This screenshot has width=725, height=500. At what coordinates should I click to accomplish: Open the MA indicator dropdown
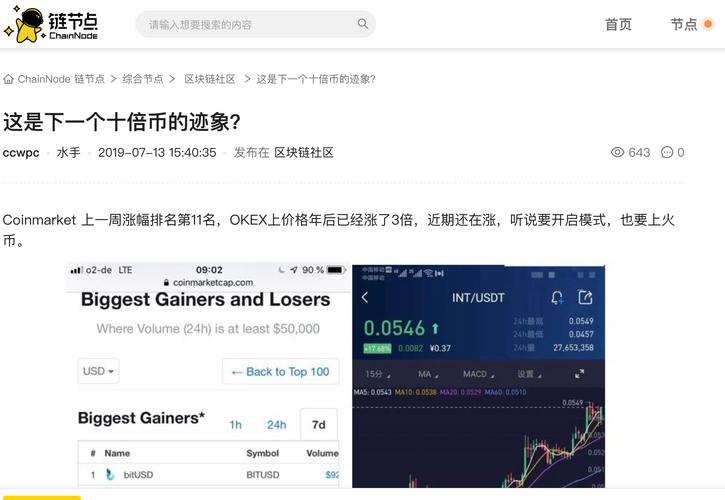click(428, 374)
